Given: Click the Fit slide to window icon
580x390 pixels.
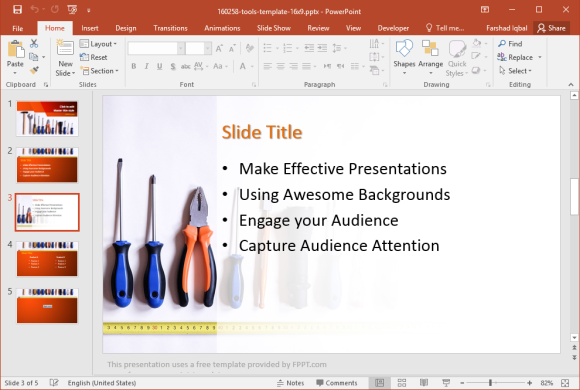Looking at the screenshot, I should [565, 383].
